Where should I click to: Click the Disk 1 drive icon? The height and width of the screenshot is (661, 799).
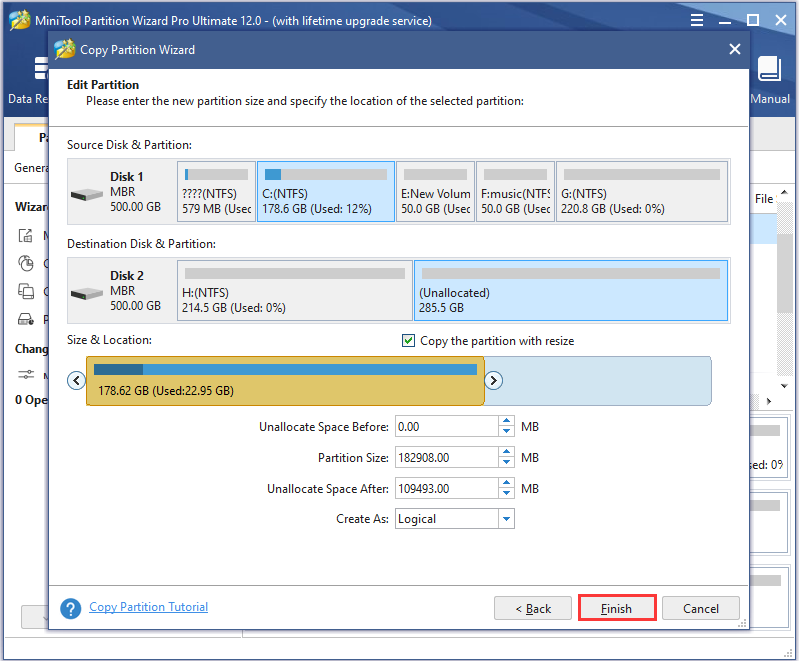pyautogui.click(x=87, y=195)
